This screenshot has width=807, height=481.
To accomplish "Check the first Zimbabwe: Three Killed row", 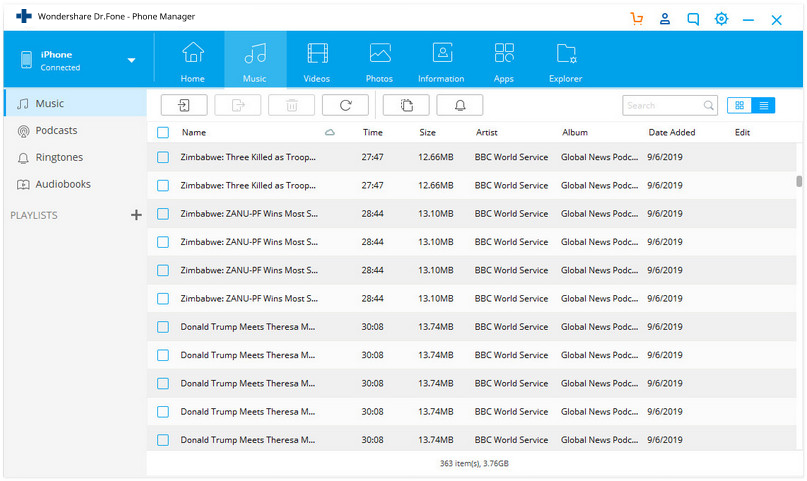I will [163, 157].
